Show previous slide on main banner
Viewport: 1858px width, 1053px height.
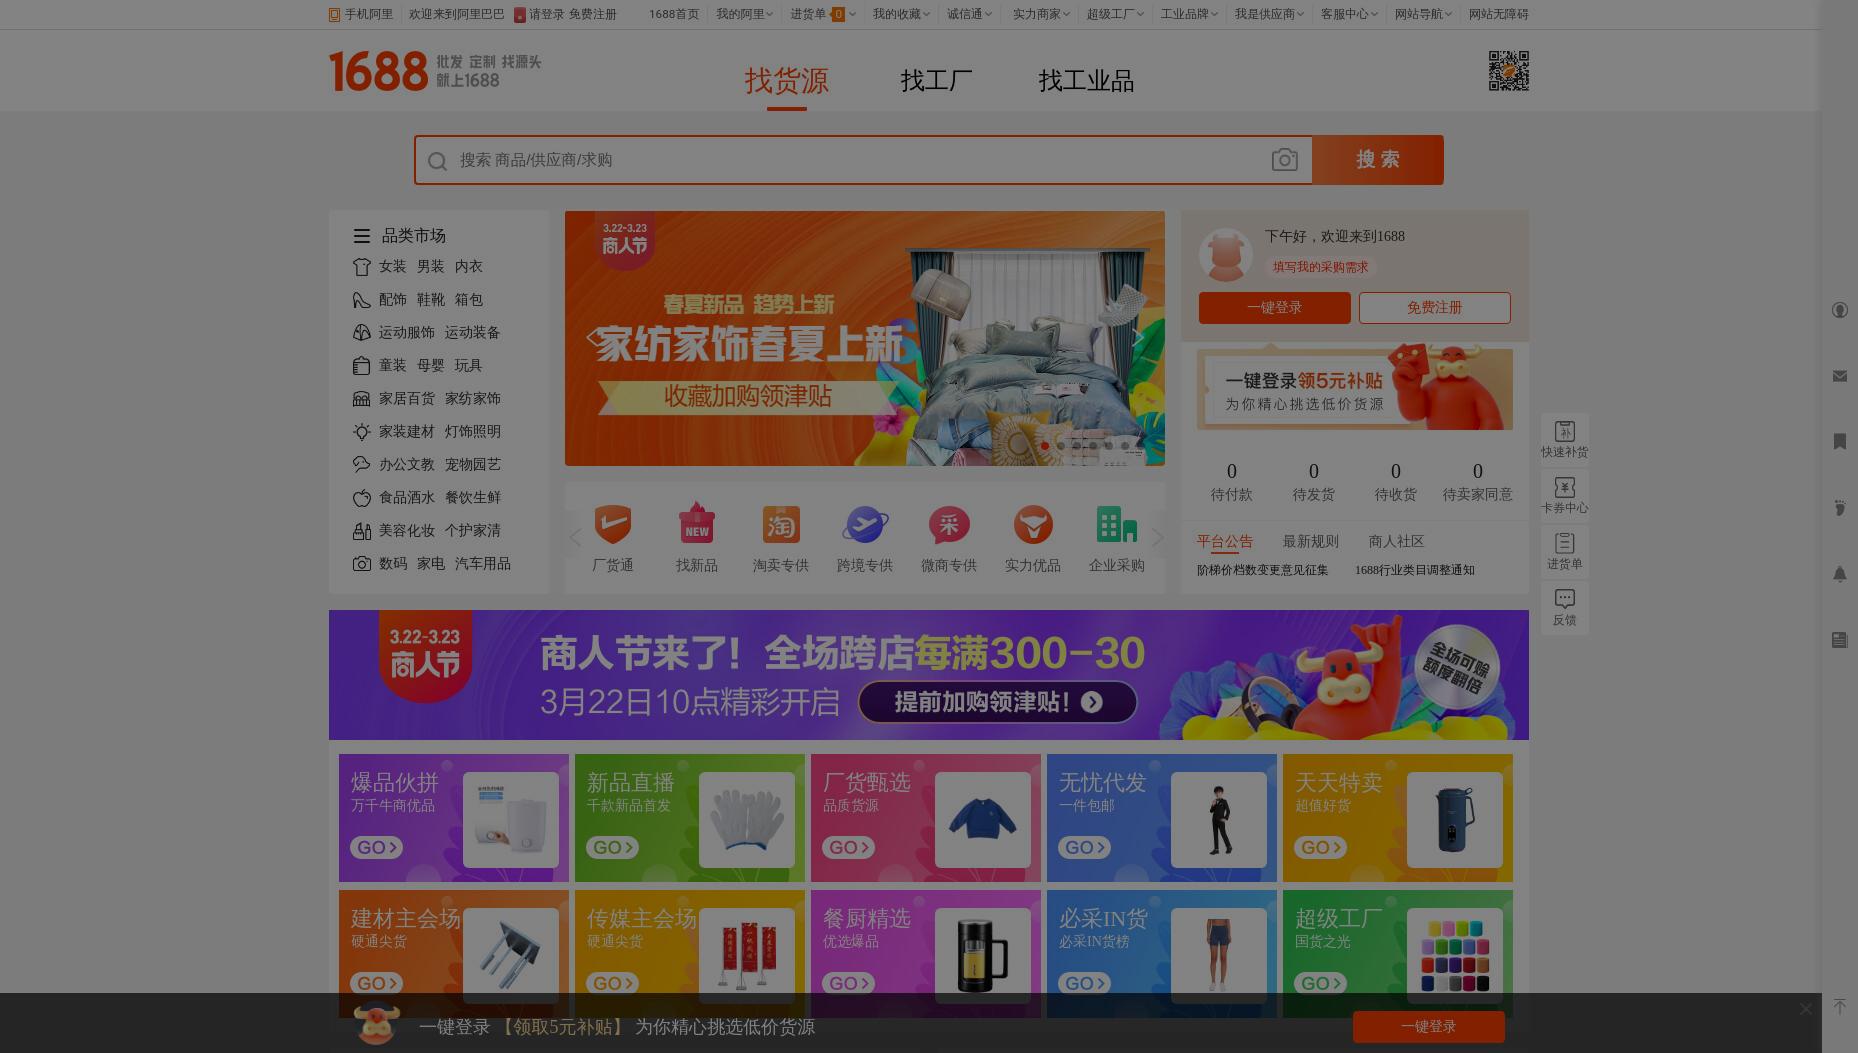[593, 338]
